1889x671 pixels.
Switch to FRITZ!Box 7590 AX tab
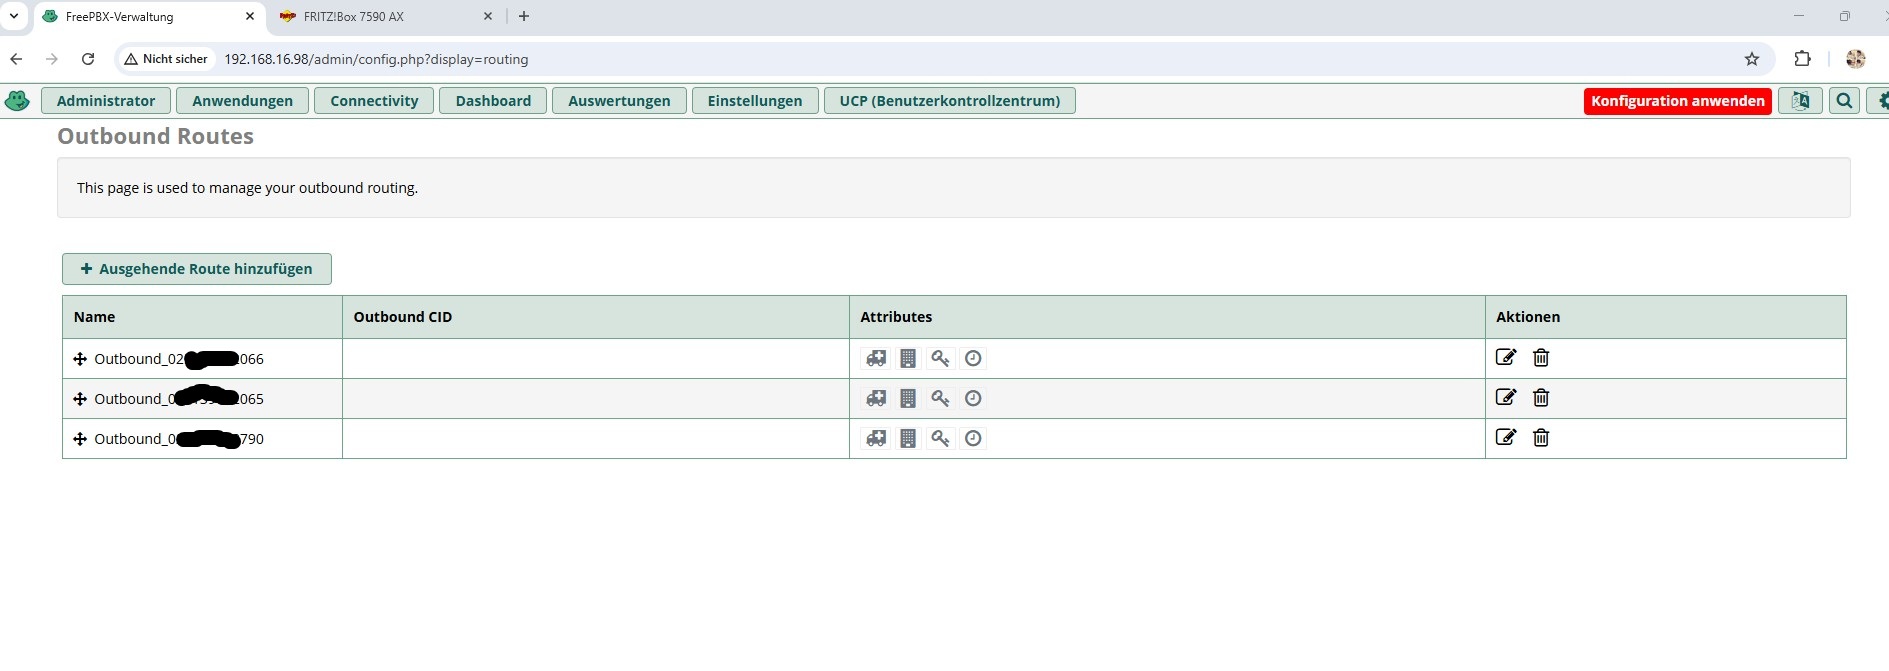354,17
